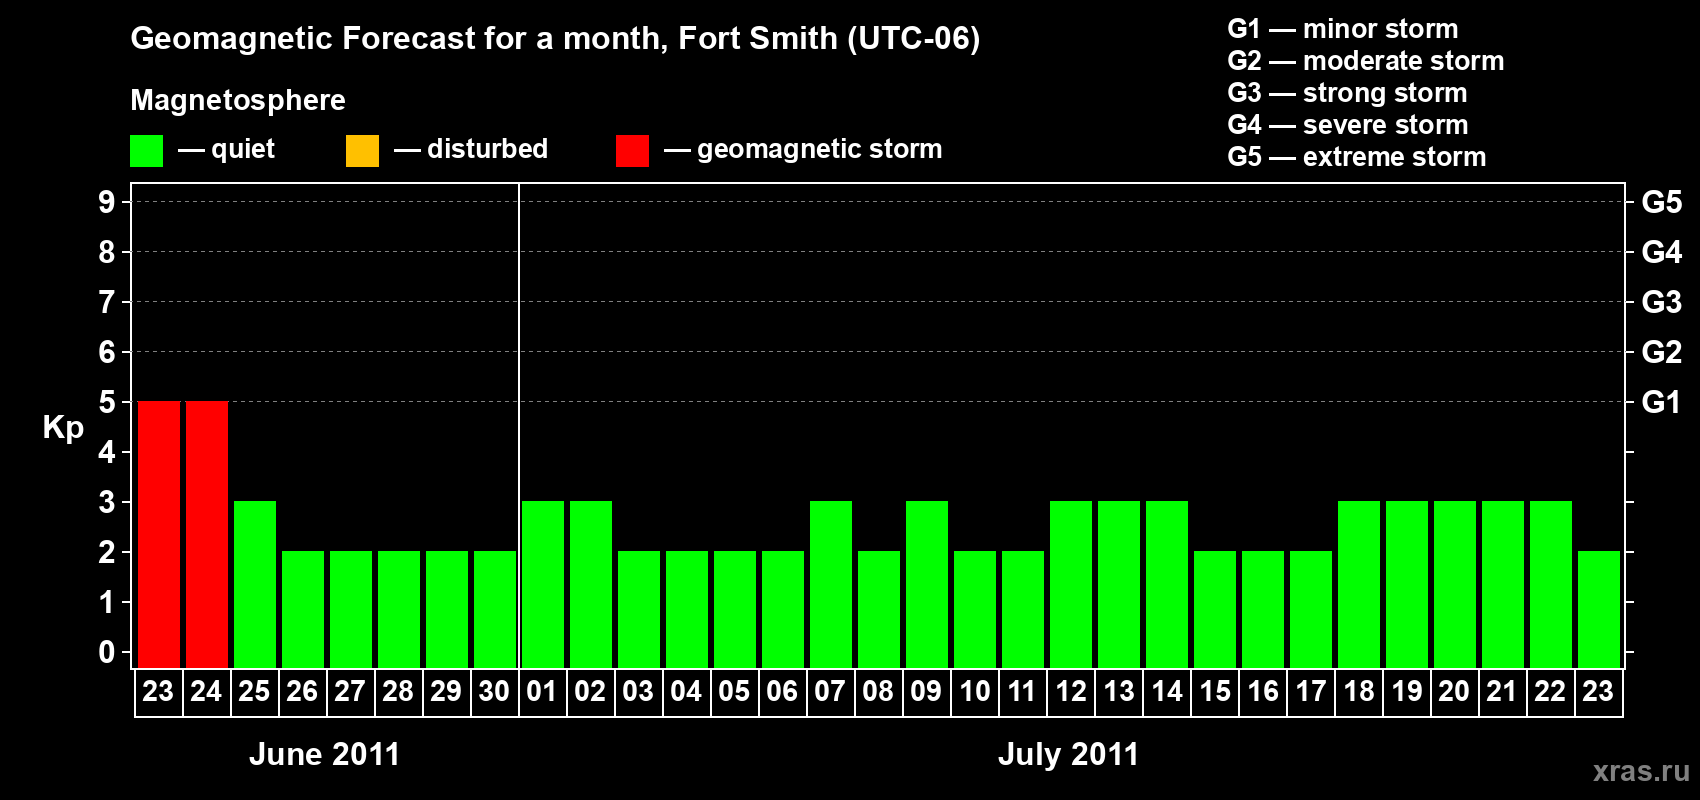
Task: Click the '— quiet' legend label
Action: point(226,149)
